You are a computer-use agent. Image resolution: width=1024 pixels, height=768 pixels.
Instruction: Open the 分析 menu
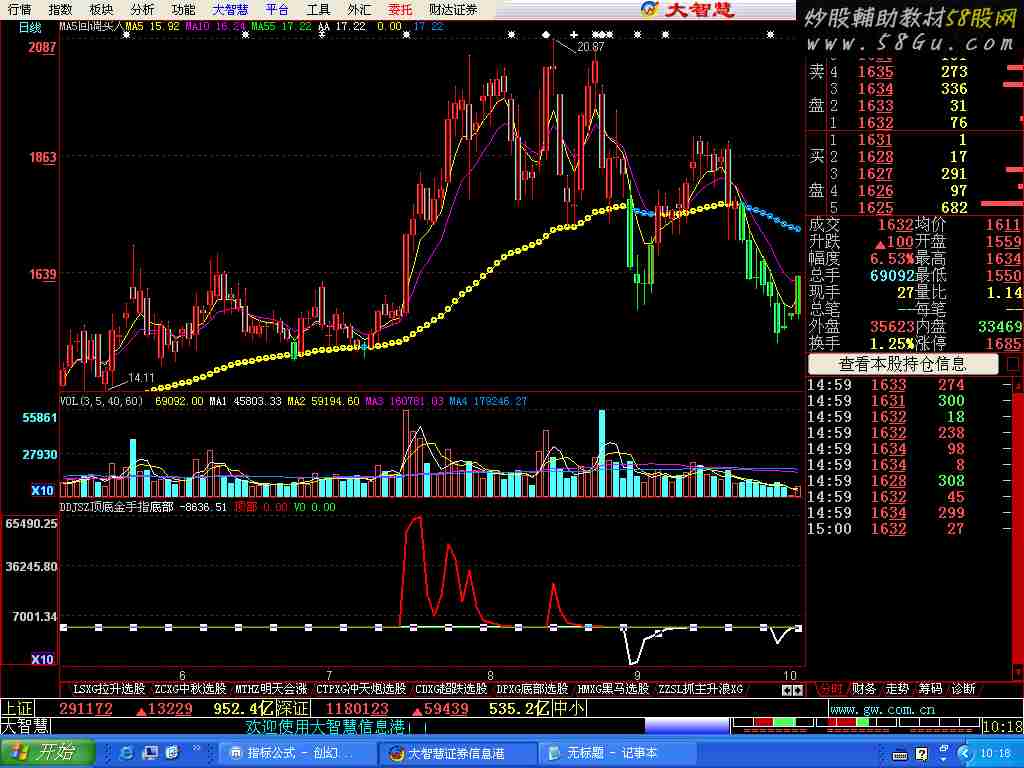tap(142, 9)
